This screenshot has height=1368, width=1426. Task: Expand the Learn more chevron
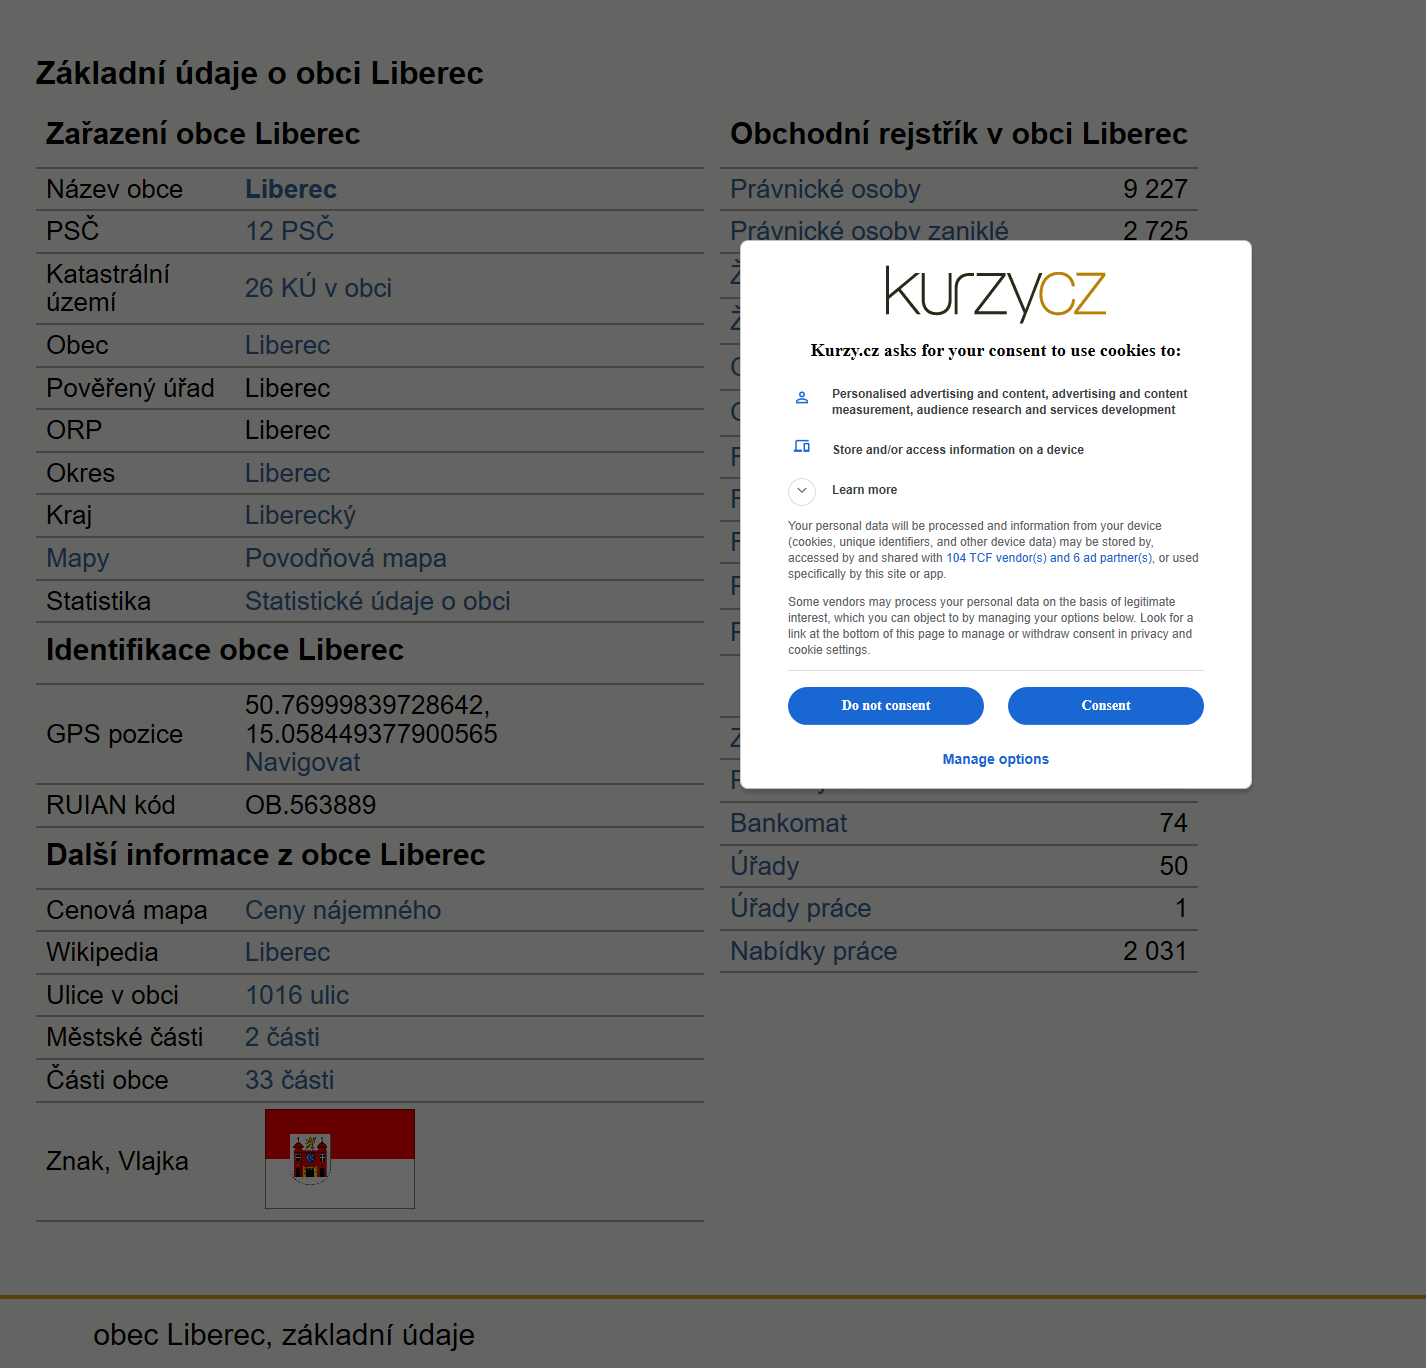point(801,490)
